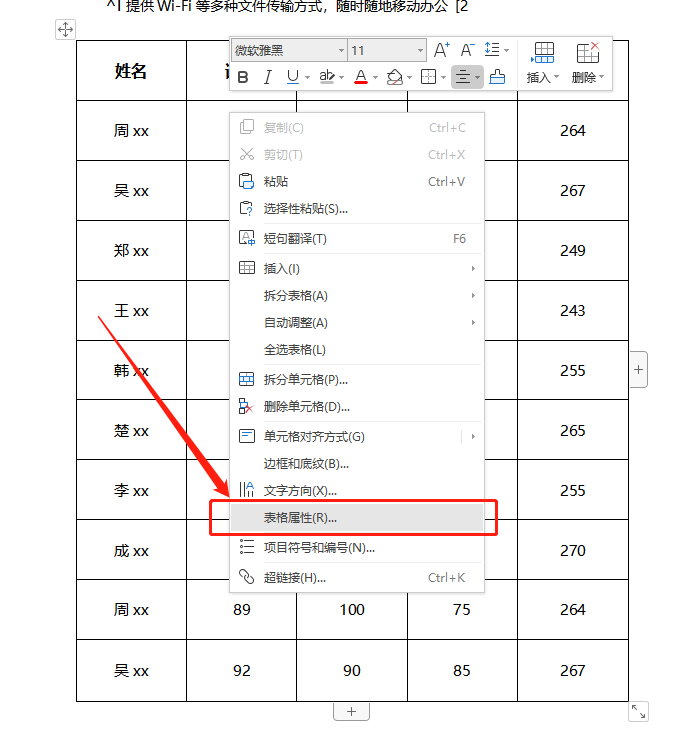
Task: Click the borders icon
Action: tap(428, 77)
